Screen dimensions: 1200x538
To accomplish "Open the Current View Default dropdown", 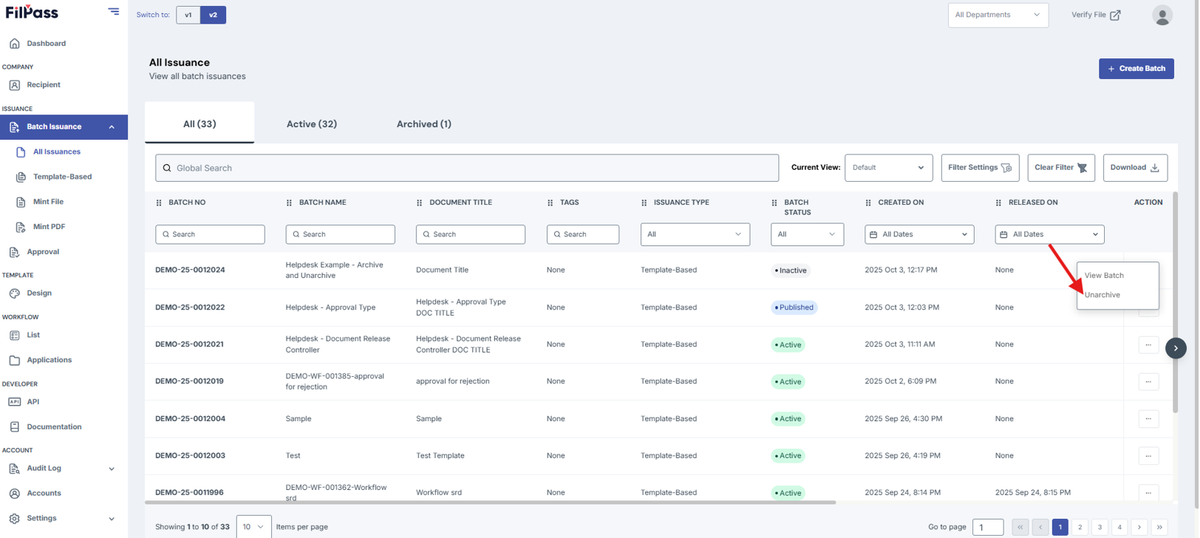I will (x=889, y=168).
